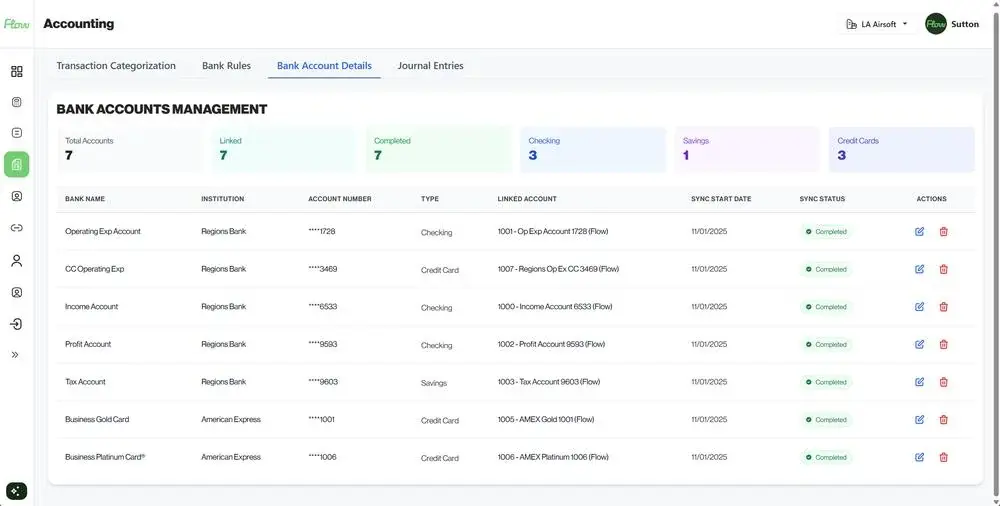Screen dimensions: 1000x506
Task: Click Completed status badge for Tax Account
Action: (x=826, y=382)
